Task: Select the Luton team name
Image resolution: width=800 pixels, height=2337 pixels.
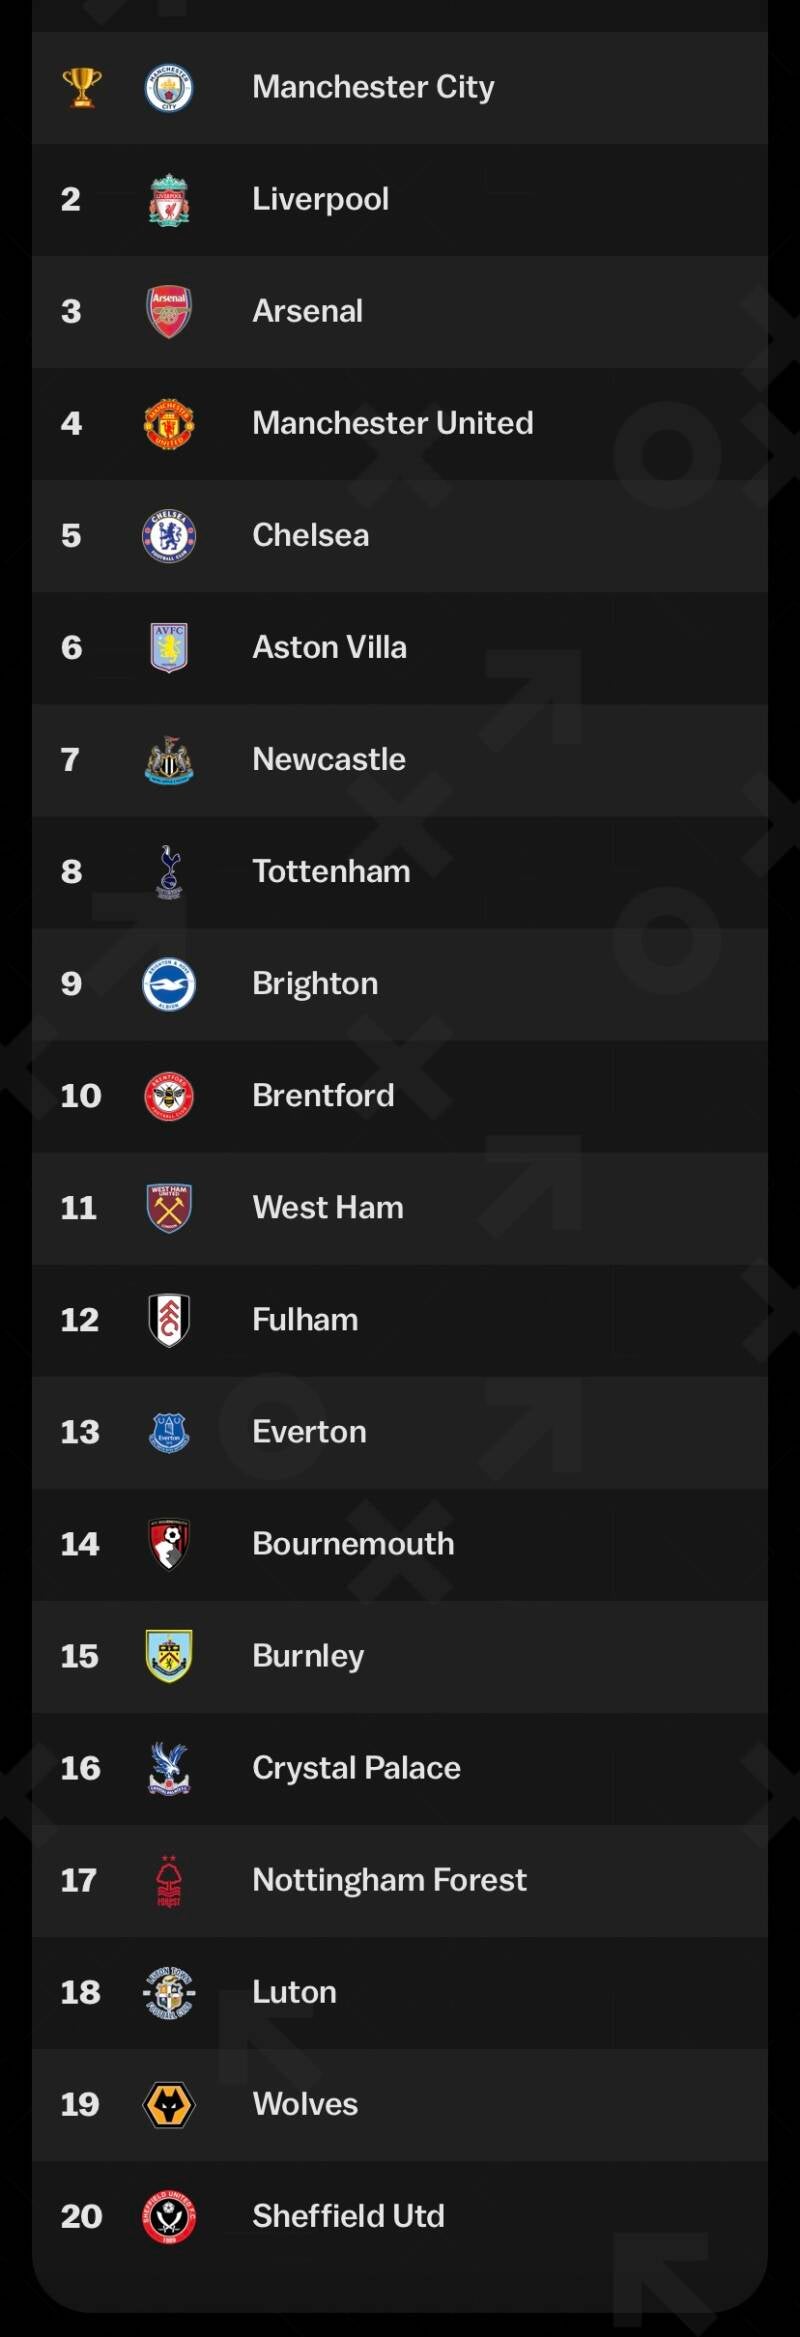Action: point(294,1992)
